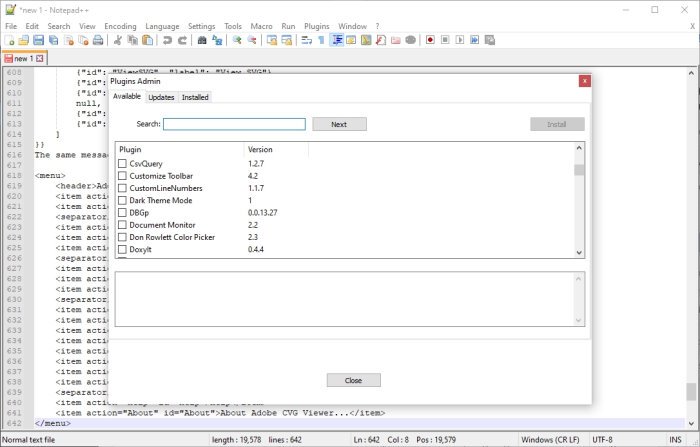Click the Show all characters pilcrow icon
Screen dimensions: 700x447
tap(321, 40)
